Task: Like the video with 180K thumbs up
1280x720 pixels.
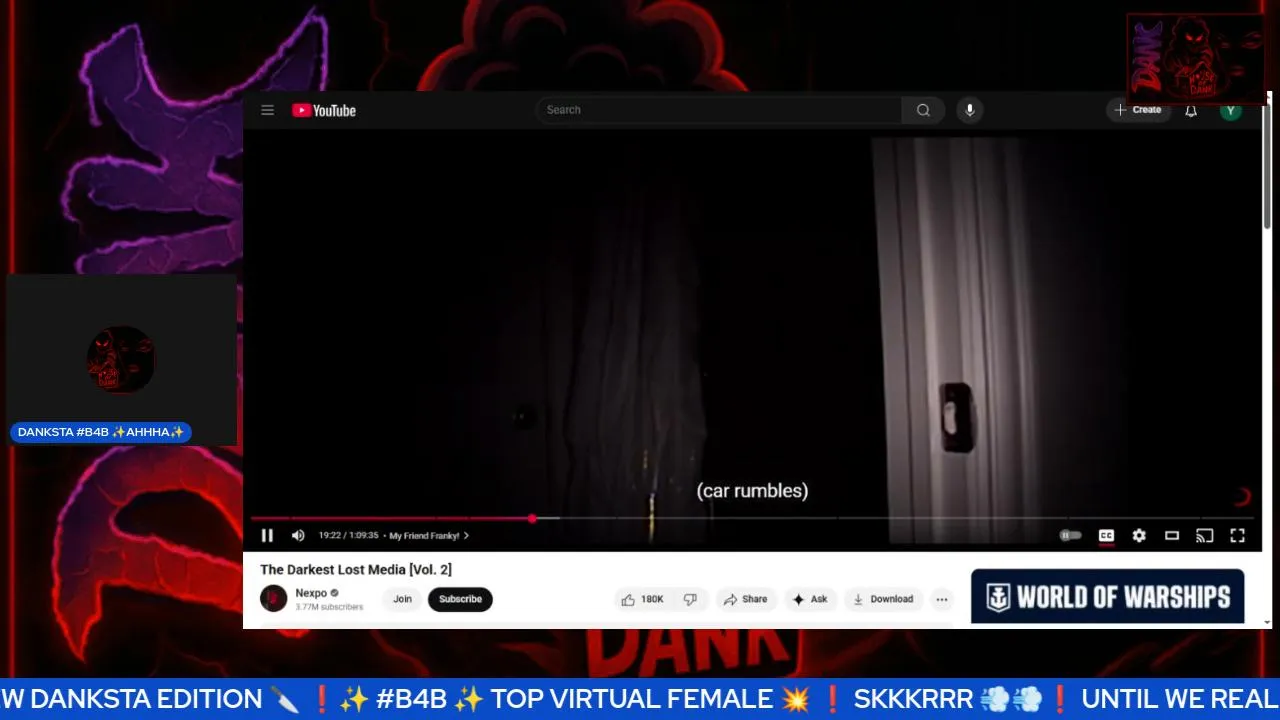Action: coord(642,599)
